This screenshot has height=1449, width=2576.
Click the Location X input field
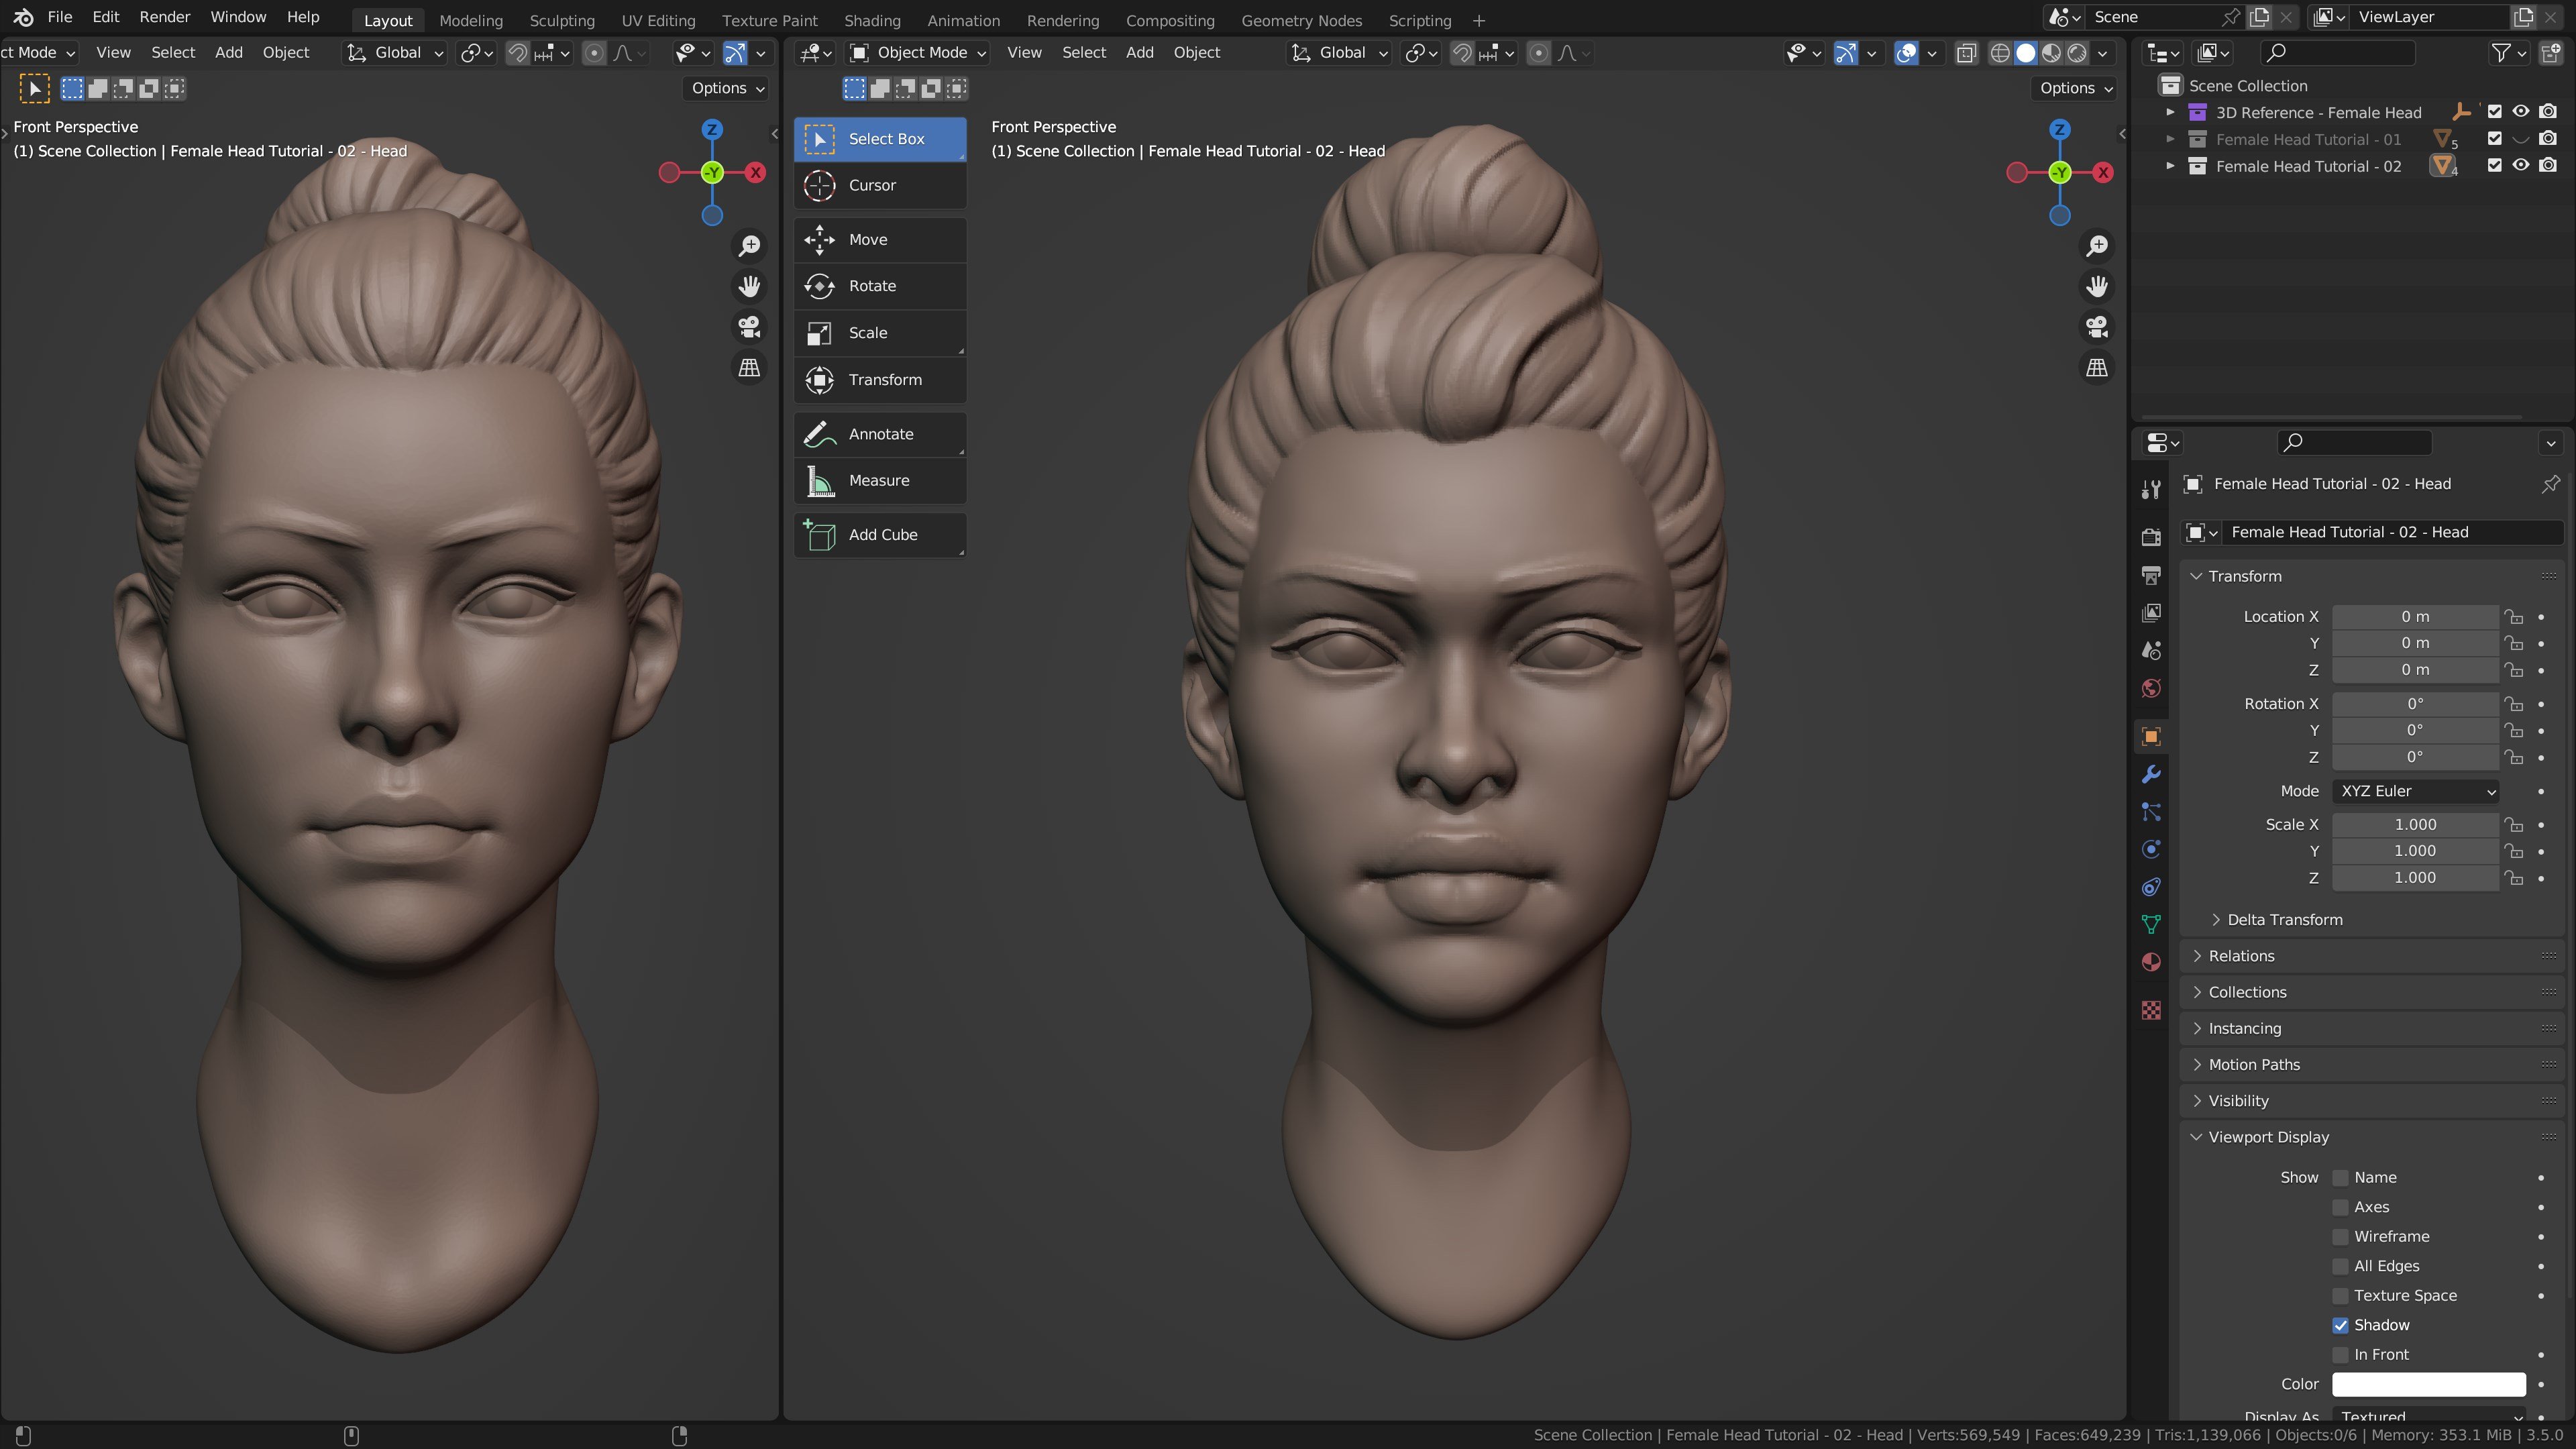(2414, 617)
